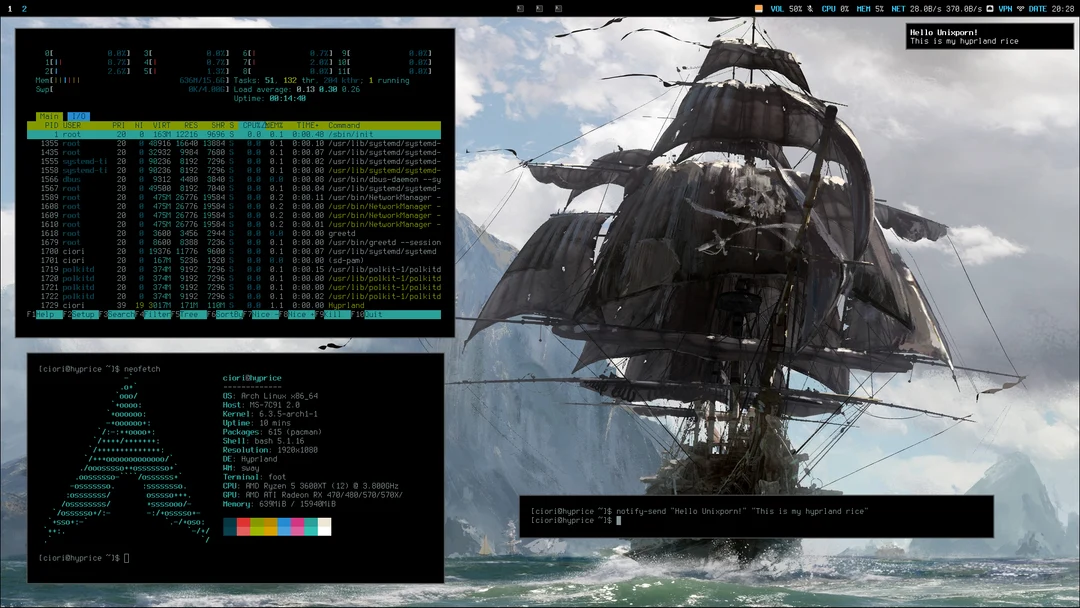
Task: Click the wifi-style icon next to VPN
Action: tap(1021, 7)
